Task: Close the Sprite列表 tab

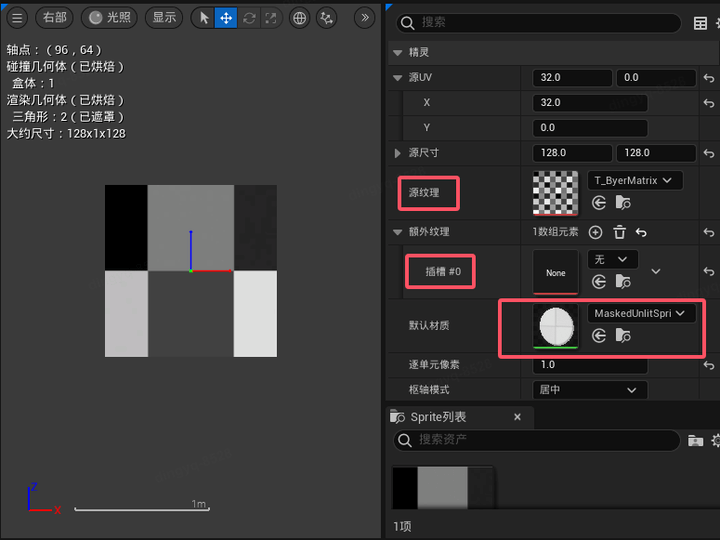Action: click(x=517, y=417)
